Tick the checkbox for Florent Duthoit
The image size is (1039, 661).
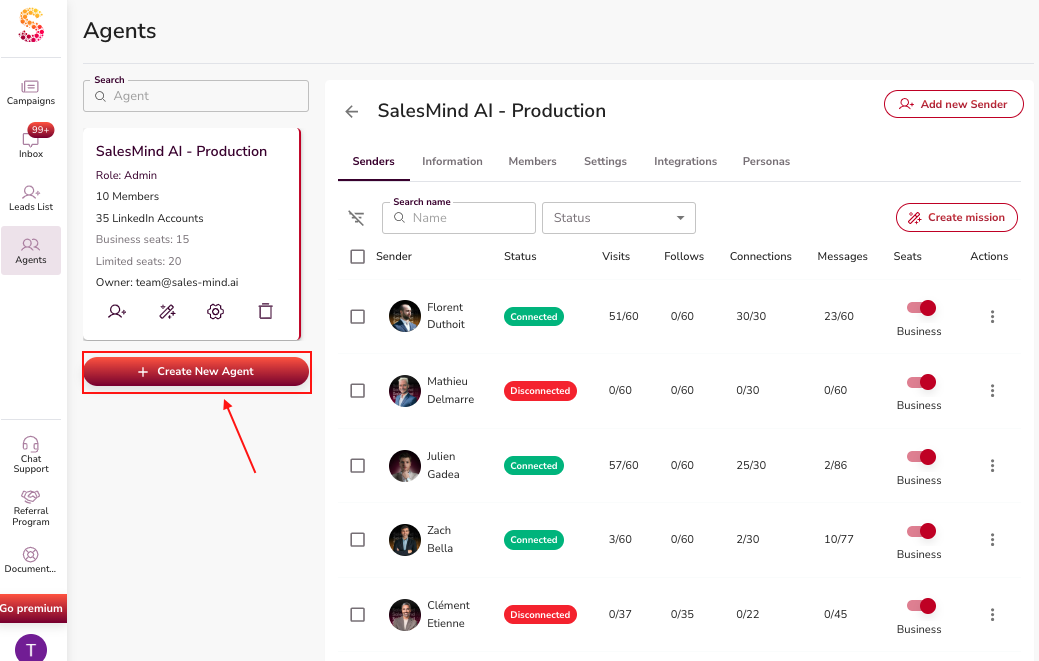click(358, 317)
